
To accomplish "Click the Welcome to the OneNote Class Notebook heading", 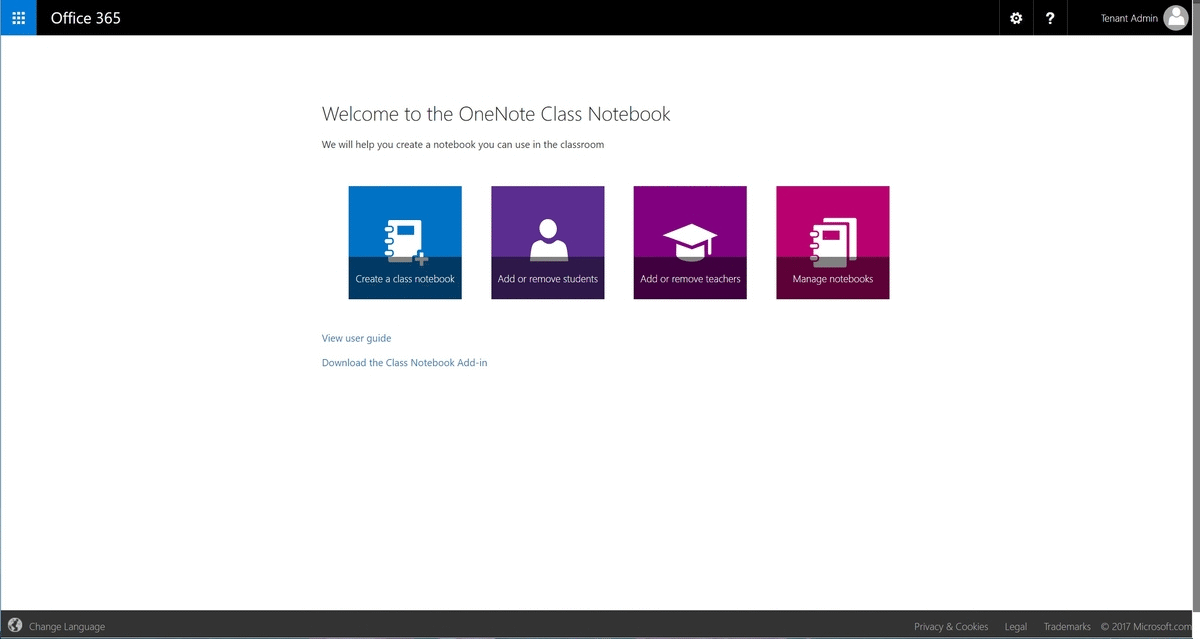I will [x=496, y=114].
